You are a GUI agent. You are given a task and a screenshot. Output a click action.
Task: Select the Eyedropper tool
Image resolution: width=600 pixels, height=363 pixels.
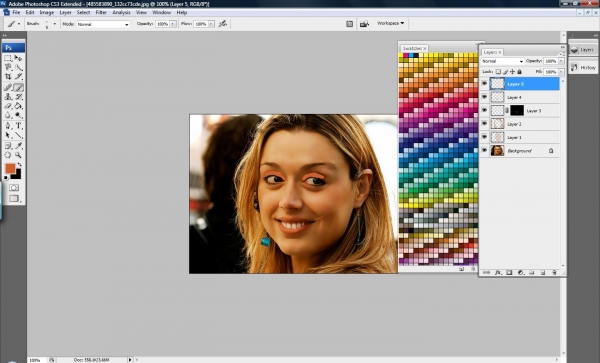click(x=18, y=146)
